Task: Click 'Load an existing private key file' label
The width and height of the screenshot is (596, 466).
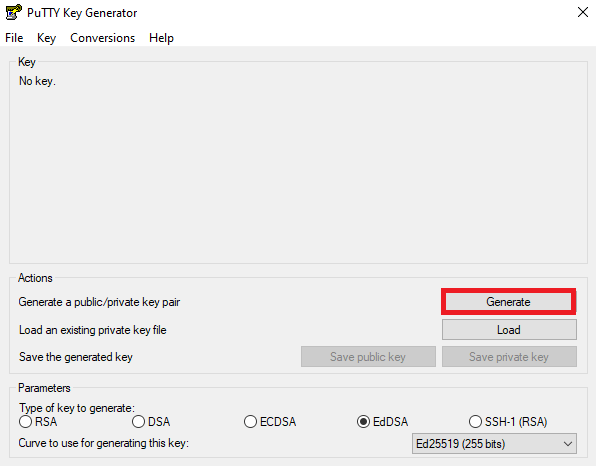Action: point(93,330)
